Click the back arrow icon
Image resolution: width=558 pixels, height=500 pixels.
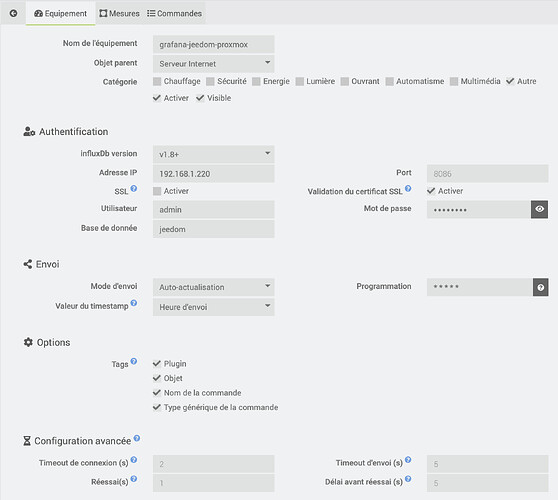click(x=14, y=14)
